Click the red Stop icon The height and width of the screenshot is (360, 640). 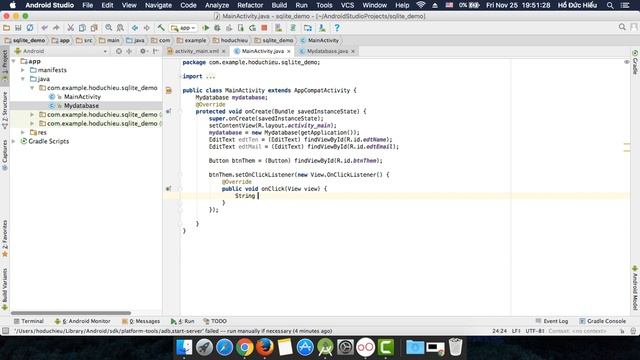[x=264, y=28]
